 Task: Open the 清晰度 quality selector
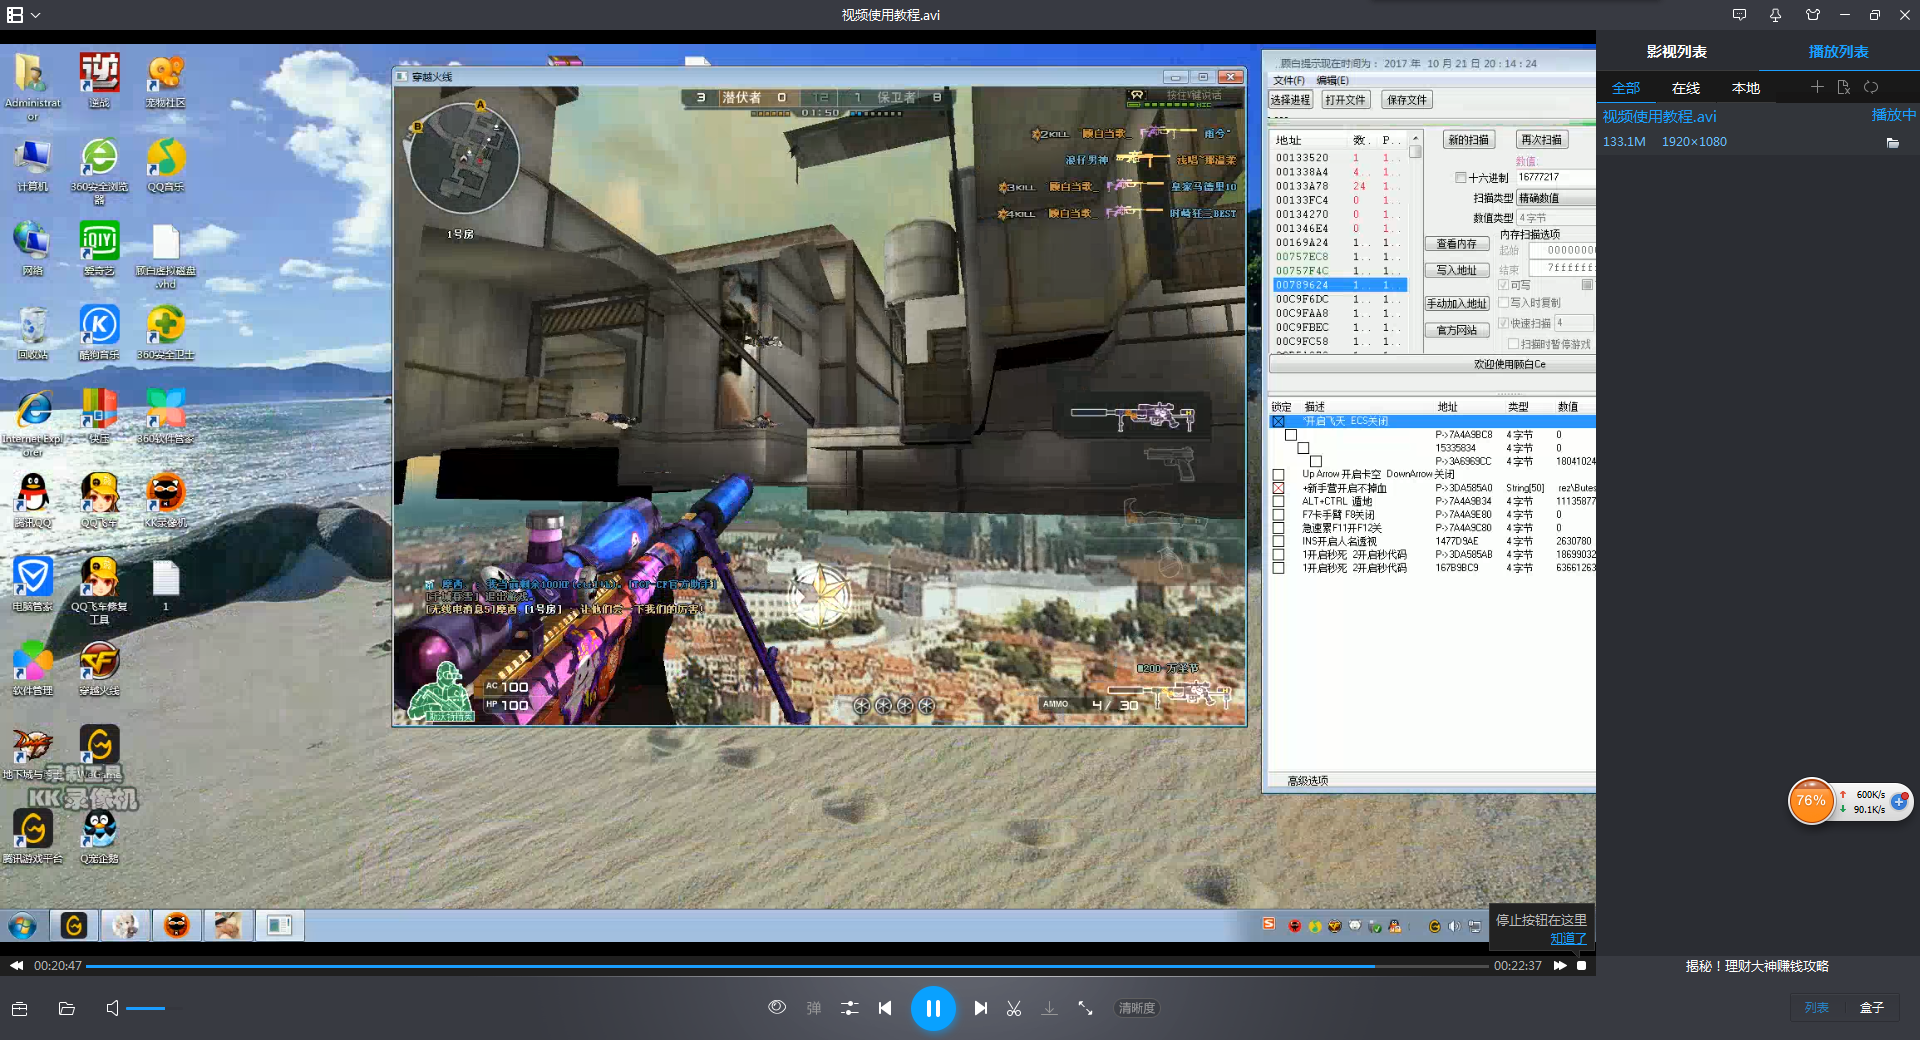click(1136, 1008)
